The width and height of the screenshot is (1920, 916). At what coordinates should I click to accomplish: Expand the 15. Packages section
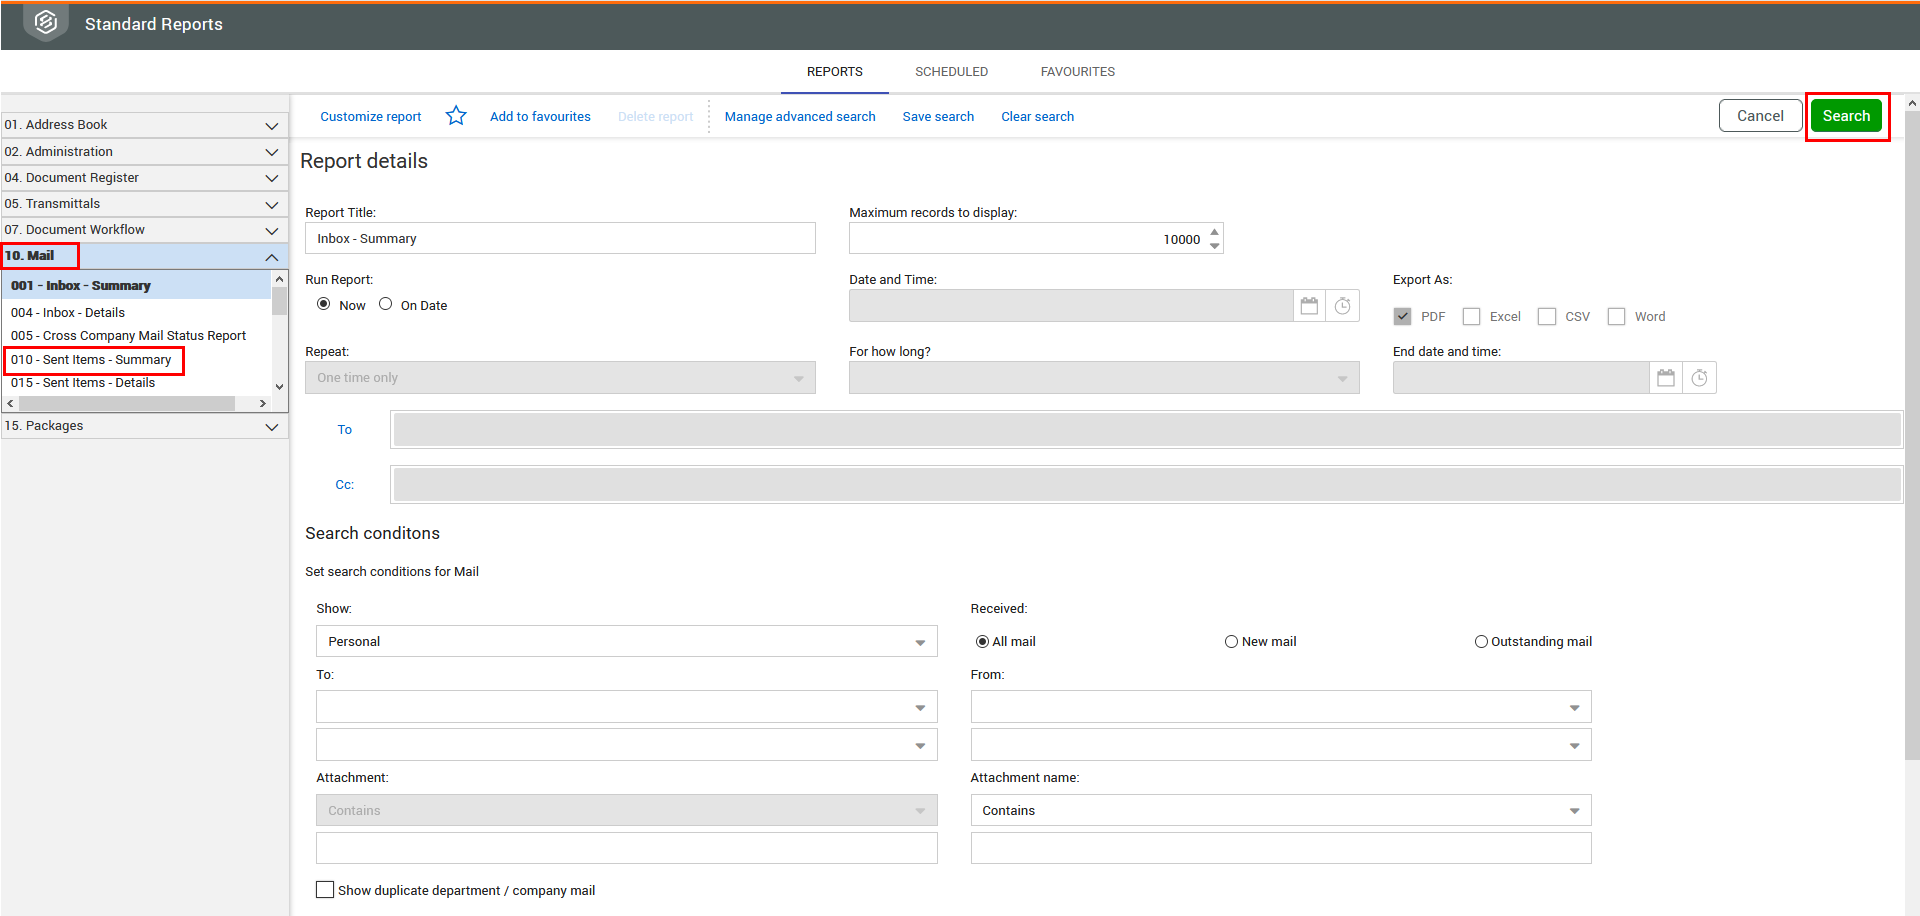(x=144, y=426)
